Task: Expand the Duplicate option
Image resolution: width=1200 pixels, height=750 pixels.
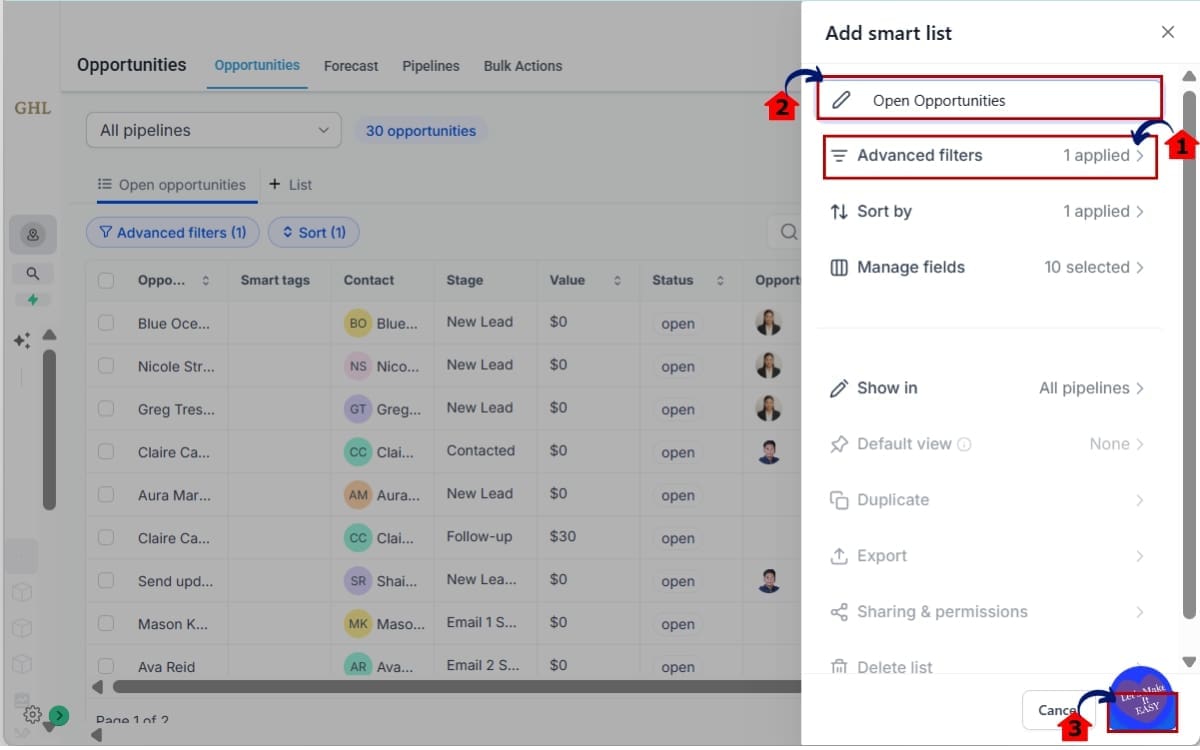Action: (988, 500)
